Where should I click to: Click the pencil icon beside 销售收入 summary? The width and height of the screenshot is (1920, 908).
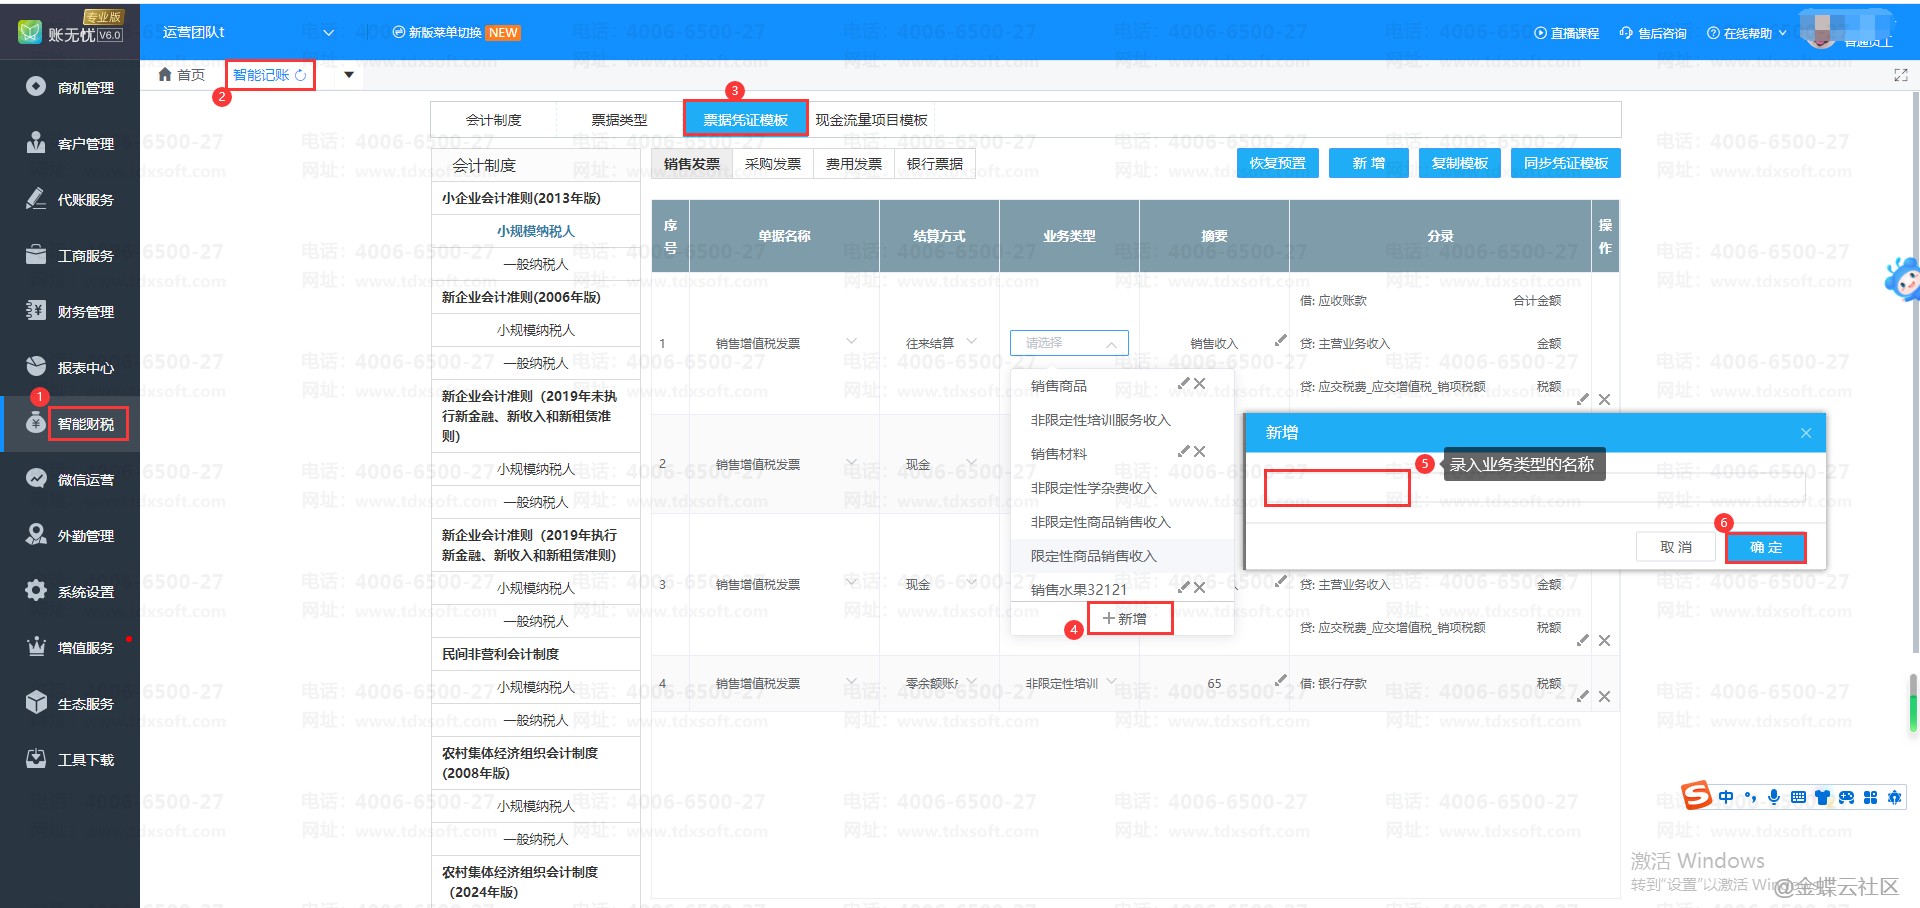(x=1280, y=341)
